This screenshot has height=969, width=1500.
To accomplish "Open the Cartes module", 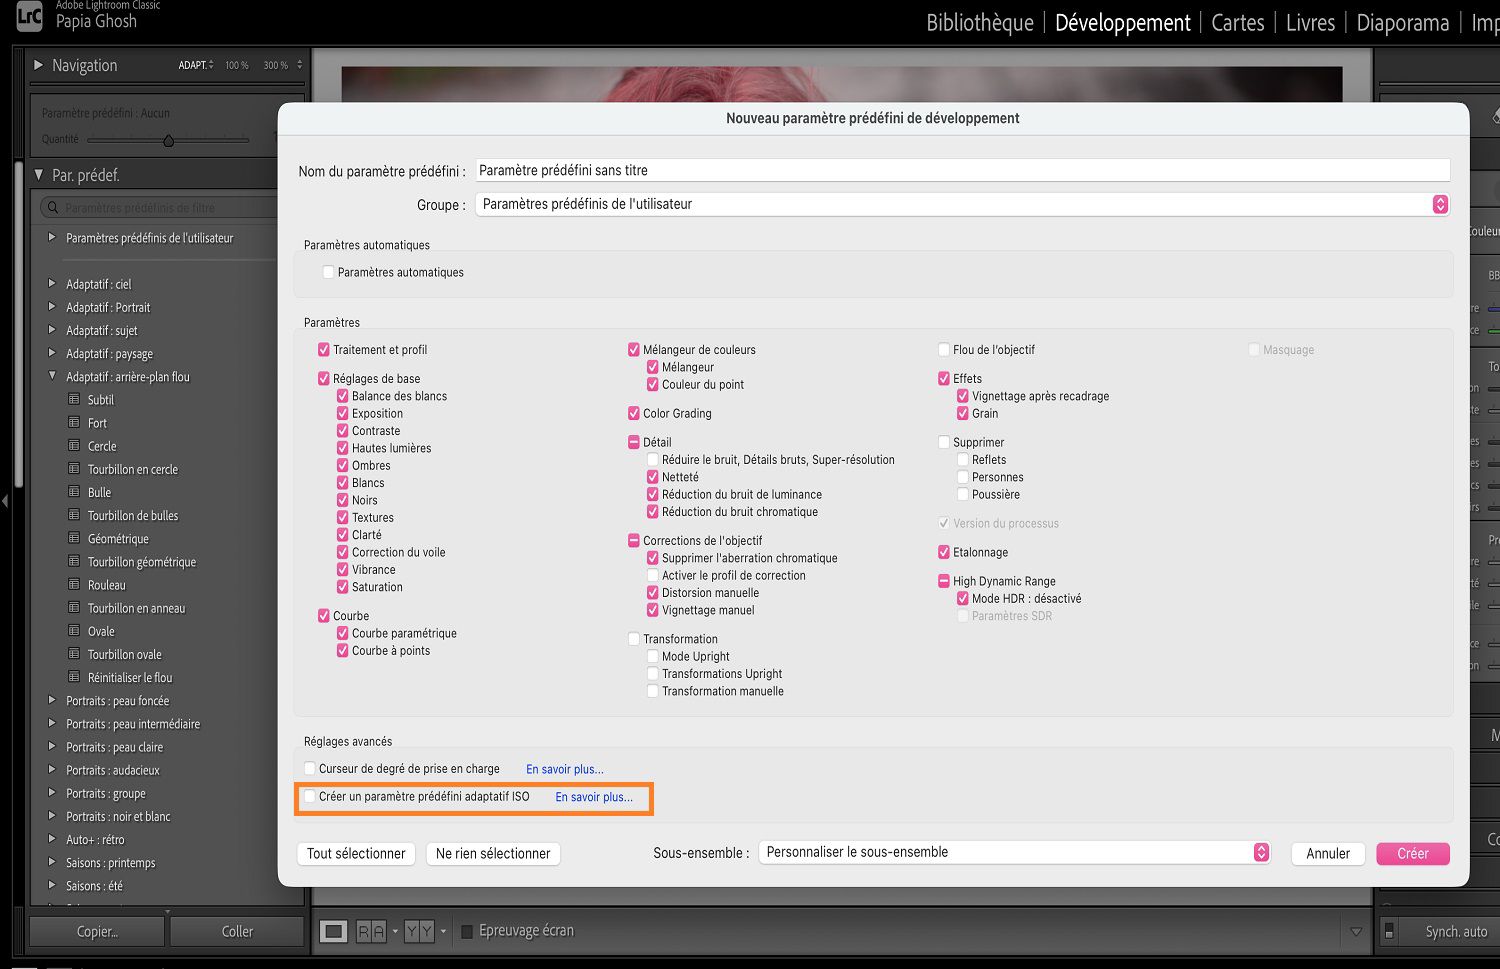I will tap(1238, 23).
